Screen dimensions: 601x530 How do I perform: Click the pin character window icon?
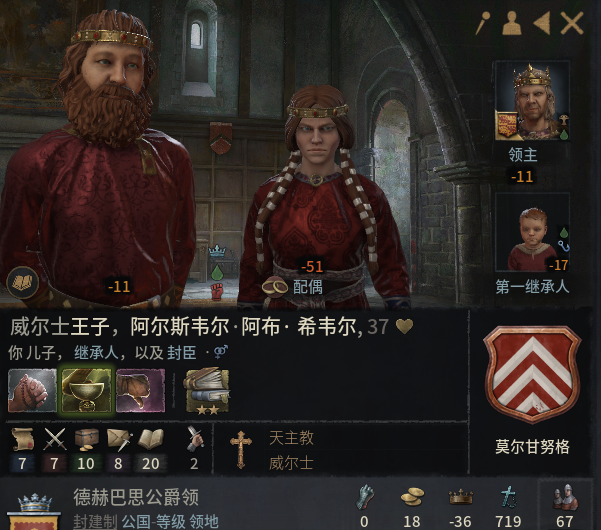(483, 23)
